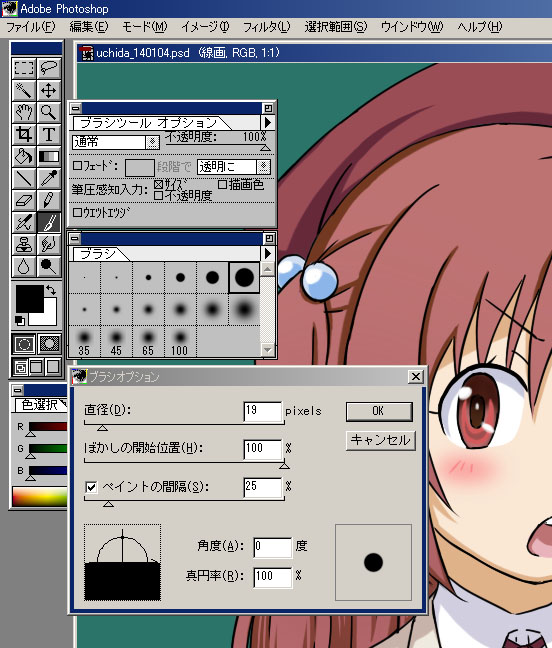Select the Eyedropper tool
This screenshot has width=552, height=648.
click(49, 178)
